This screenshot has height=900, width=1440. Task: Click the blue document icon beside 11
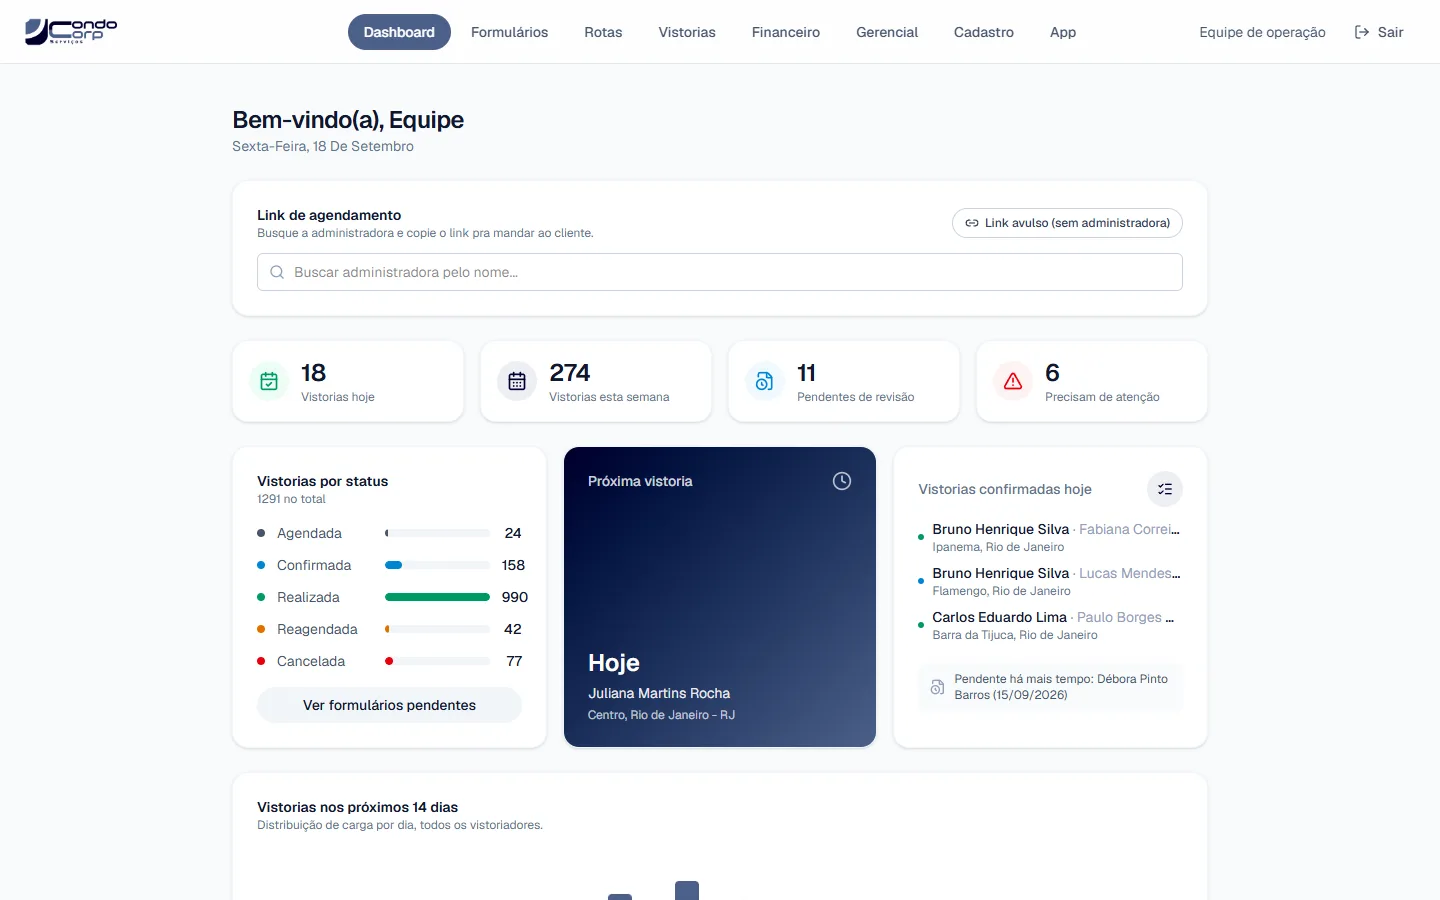[765, 381]
